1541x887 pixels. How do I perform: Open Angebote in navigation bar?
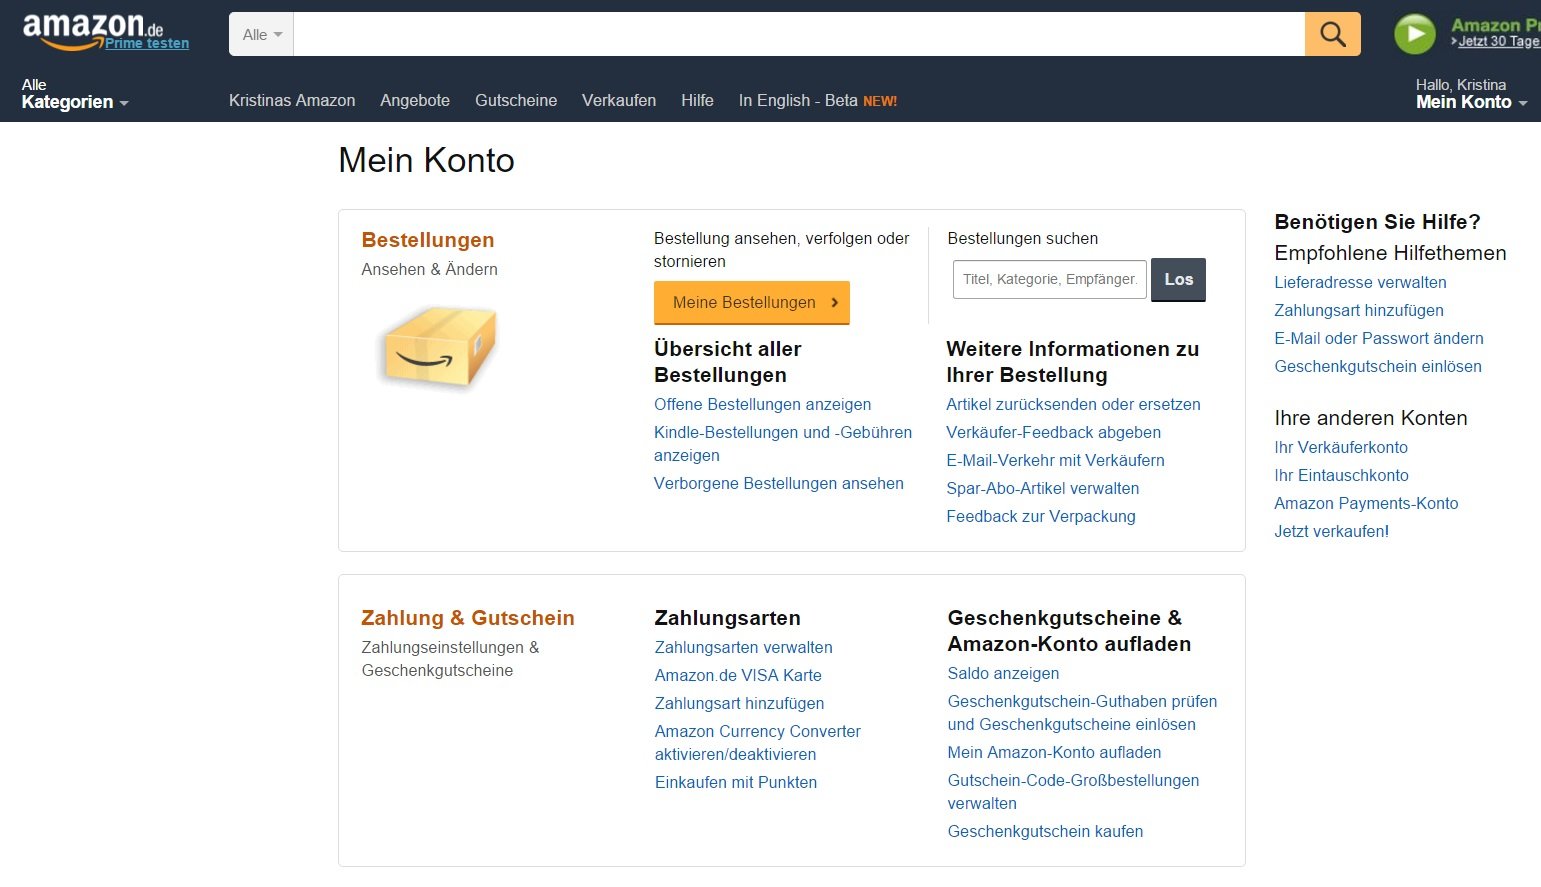pyautogui.click(x=415, y=100)
